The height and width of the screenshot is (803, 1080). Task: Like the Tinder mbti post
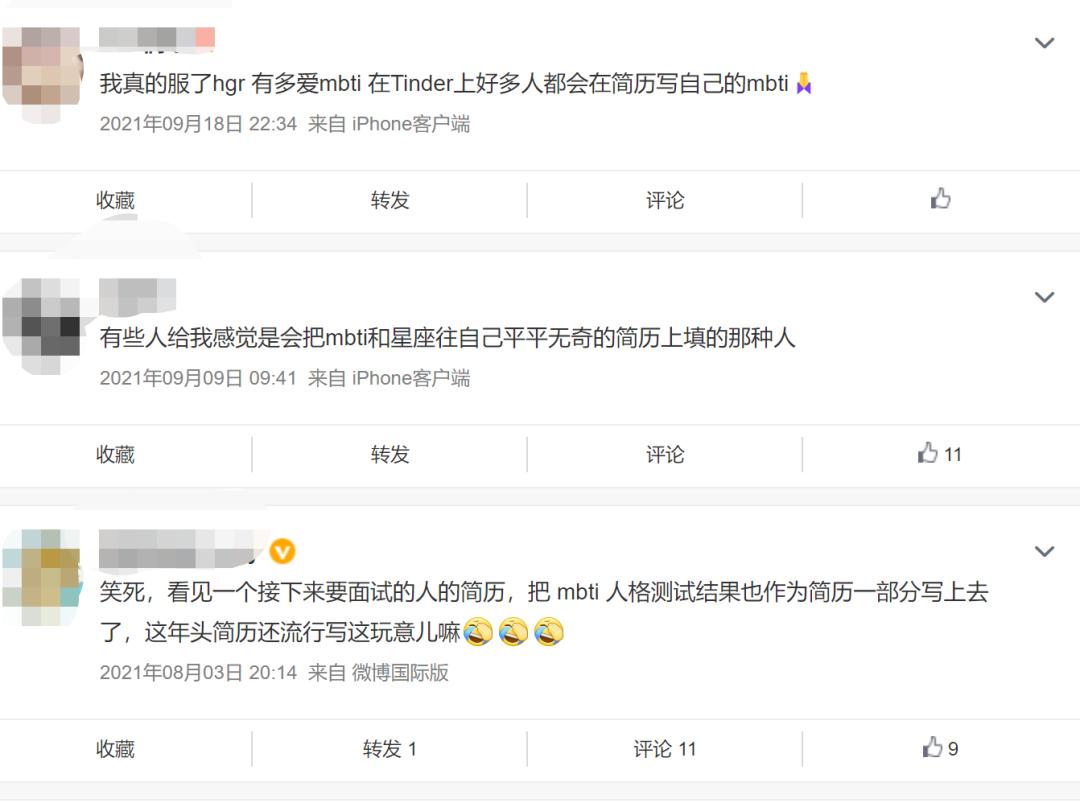point(940,199)
